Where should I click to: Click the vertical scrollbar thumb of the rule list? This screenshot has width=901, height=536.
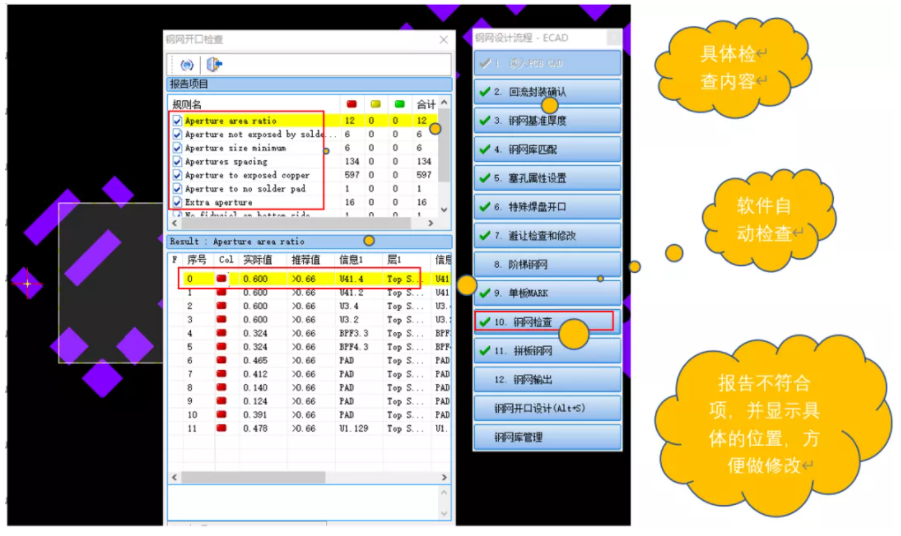click(x=444, y=146)
